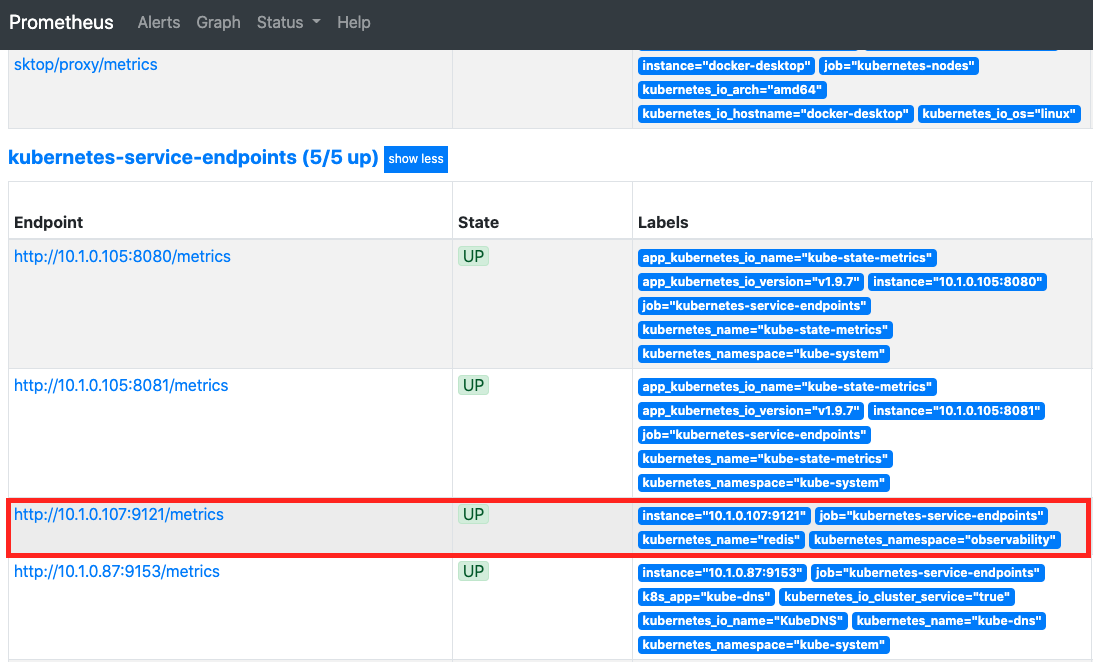Click the instance="docker-desktop" label badge
Viewport: 1093px width, 662px height.
point(726,66)
